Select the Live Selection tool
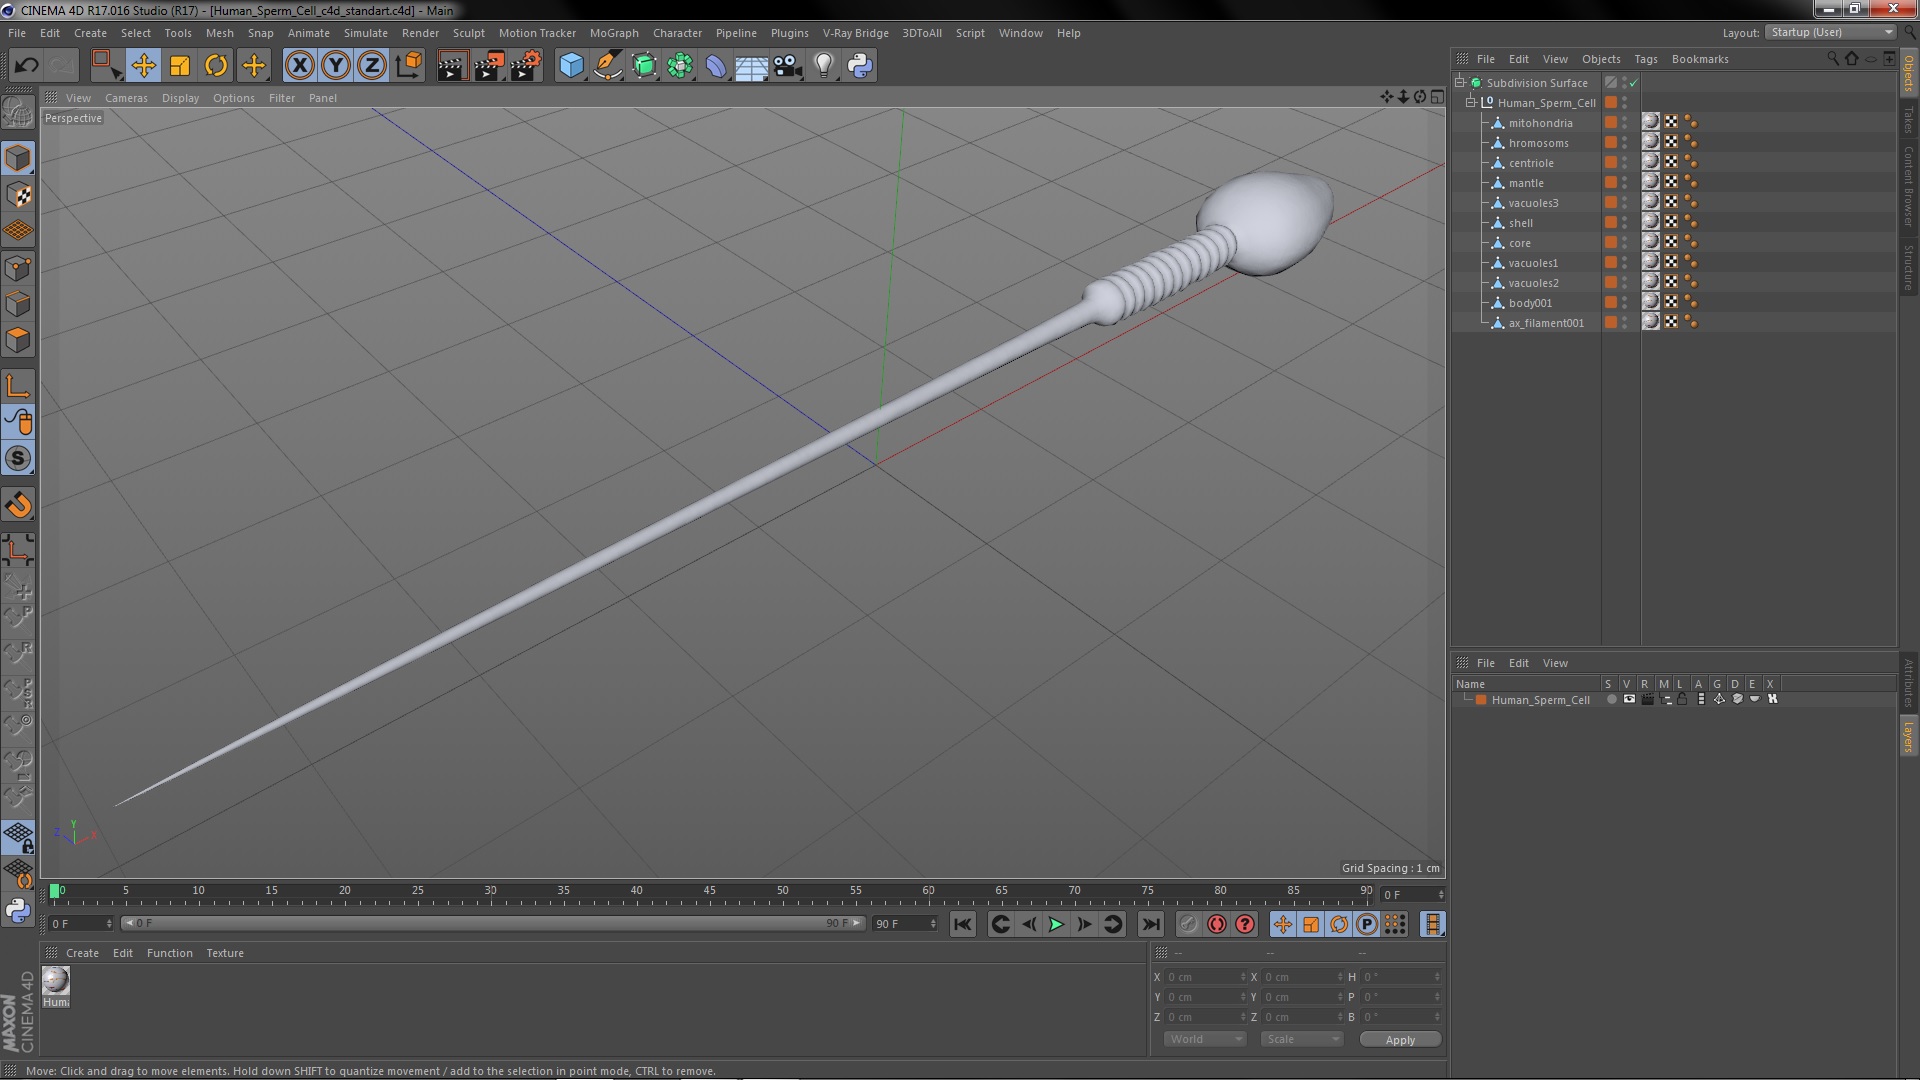 coord(105,66)
